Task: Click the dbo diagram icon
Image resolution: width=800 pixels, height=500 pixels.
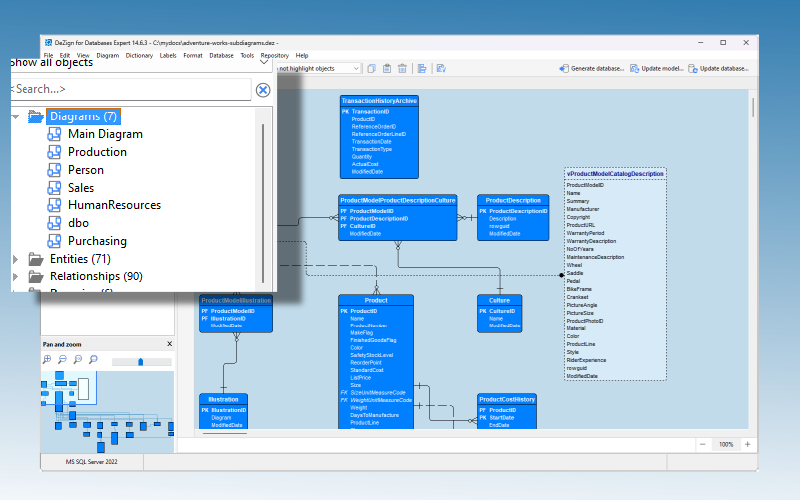Action: pyautogui.click(x=54, y=223)
